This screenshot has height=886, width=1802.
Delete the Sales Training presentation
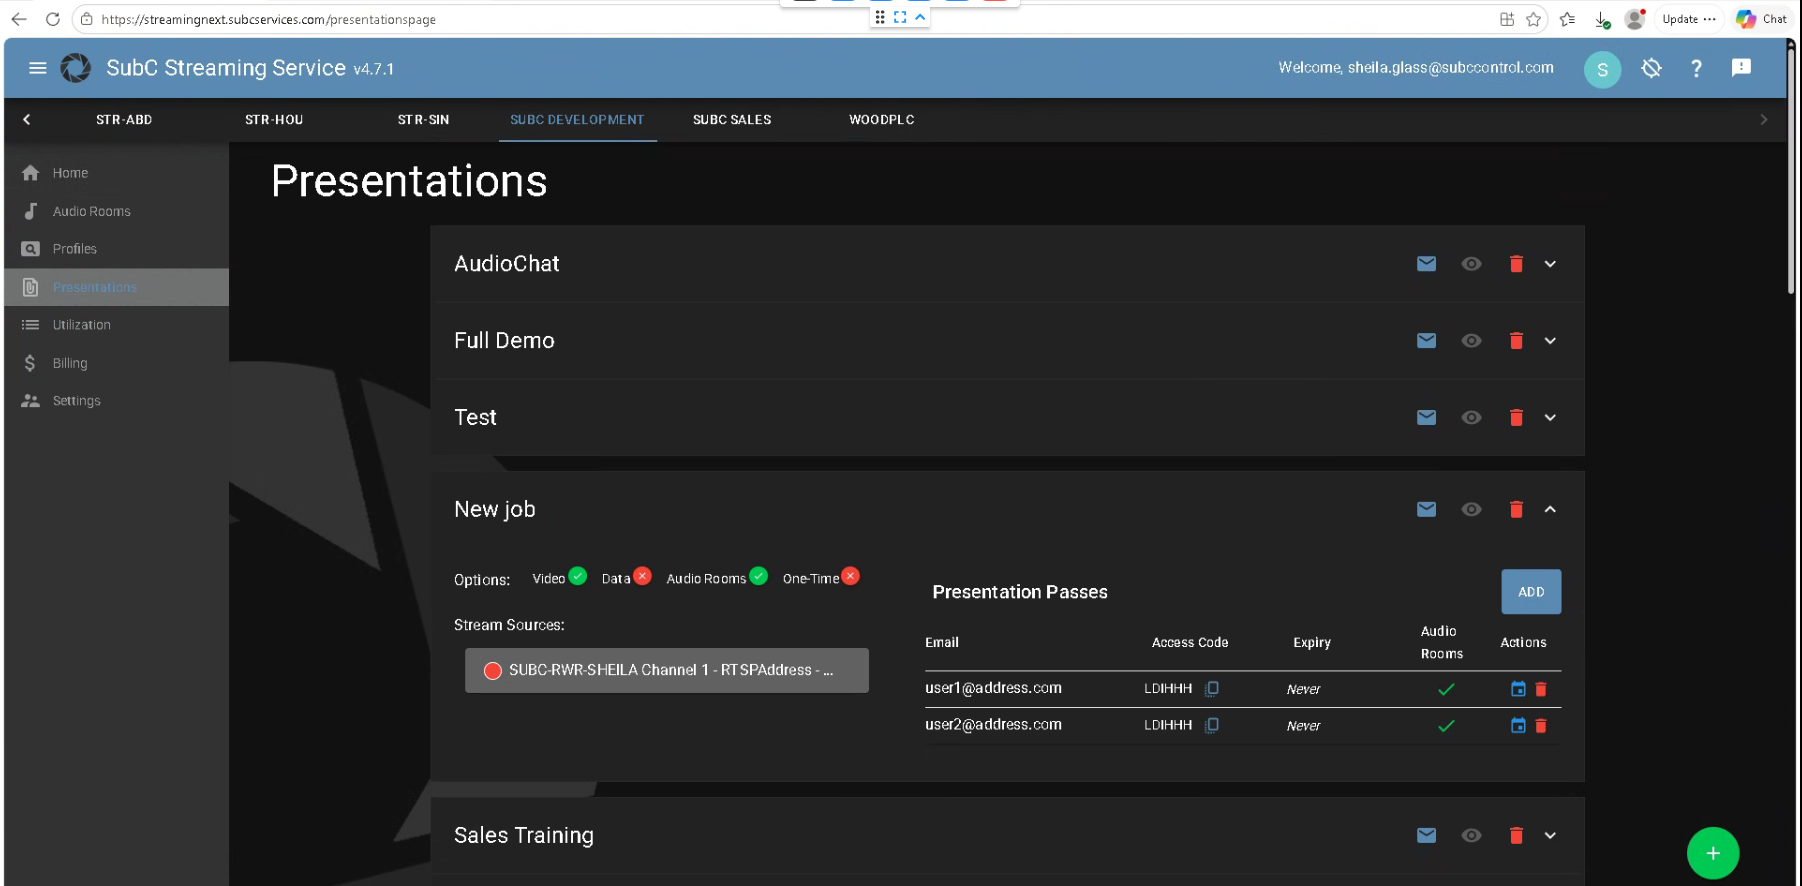point(1516,836)
